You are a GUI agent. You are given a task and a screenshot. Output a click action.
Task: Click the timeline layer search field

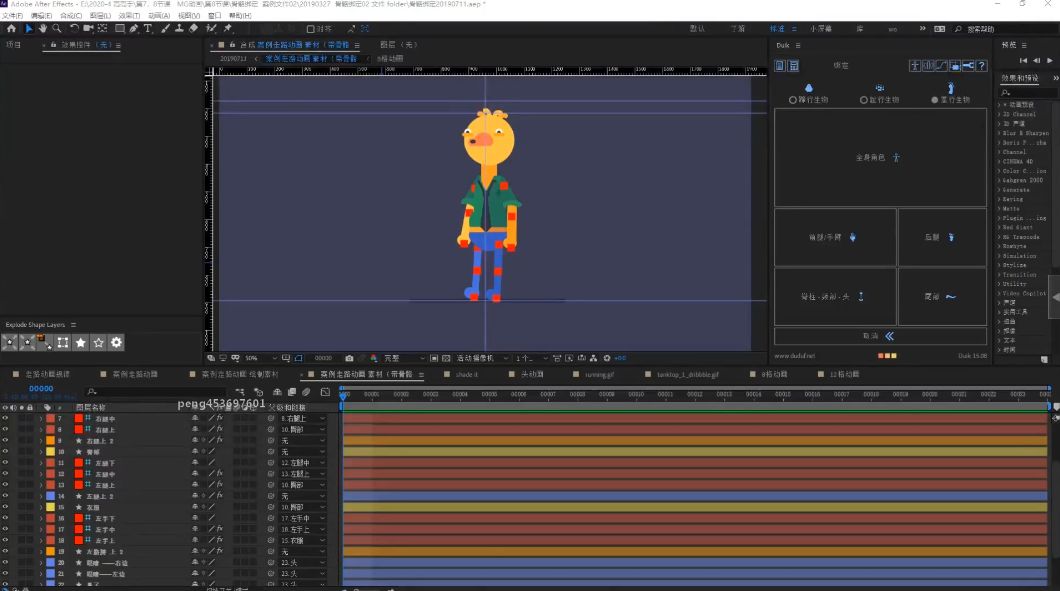[x=160, y=392]
